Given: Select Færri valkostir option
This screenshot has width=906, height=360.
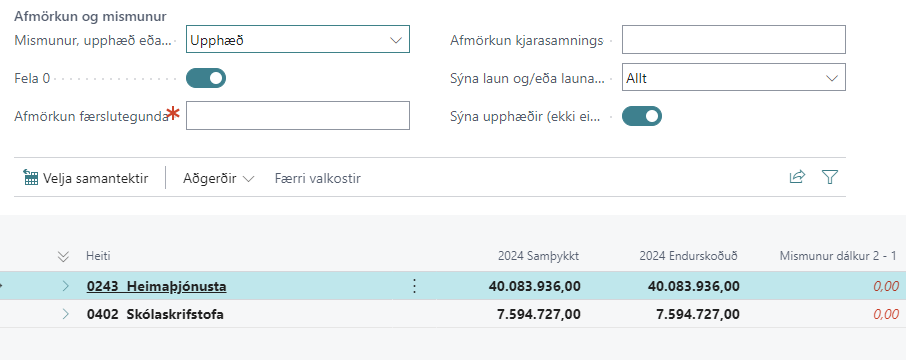Looking at the screenshot, I should (x=318, y=178).
